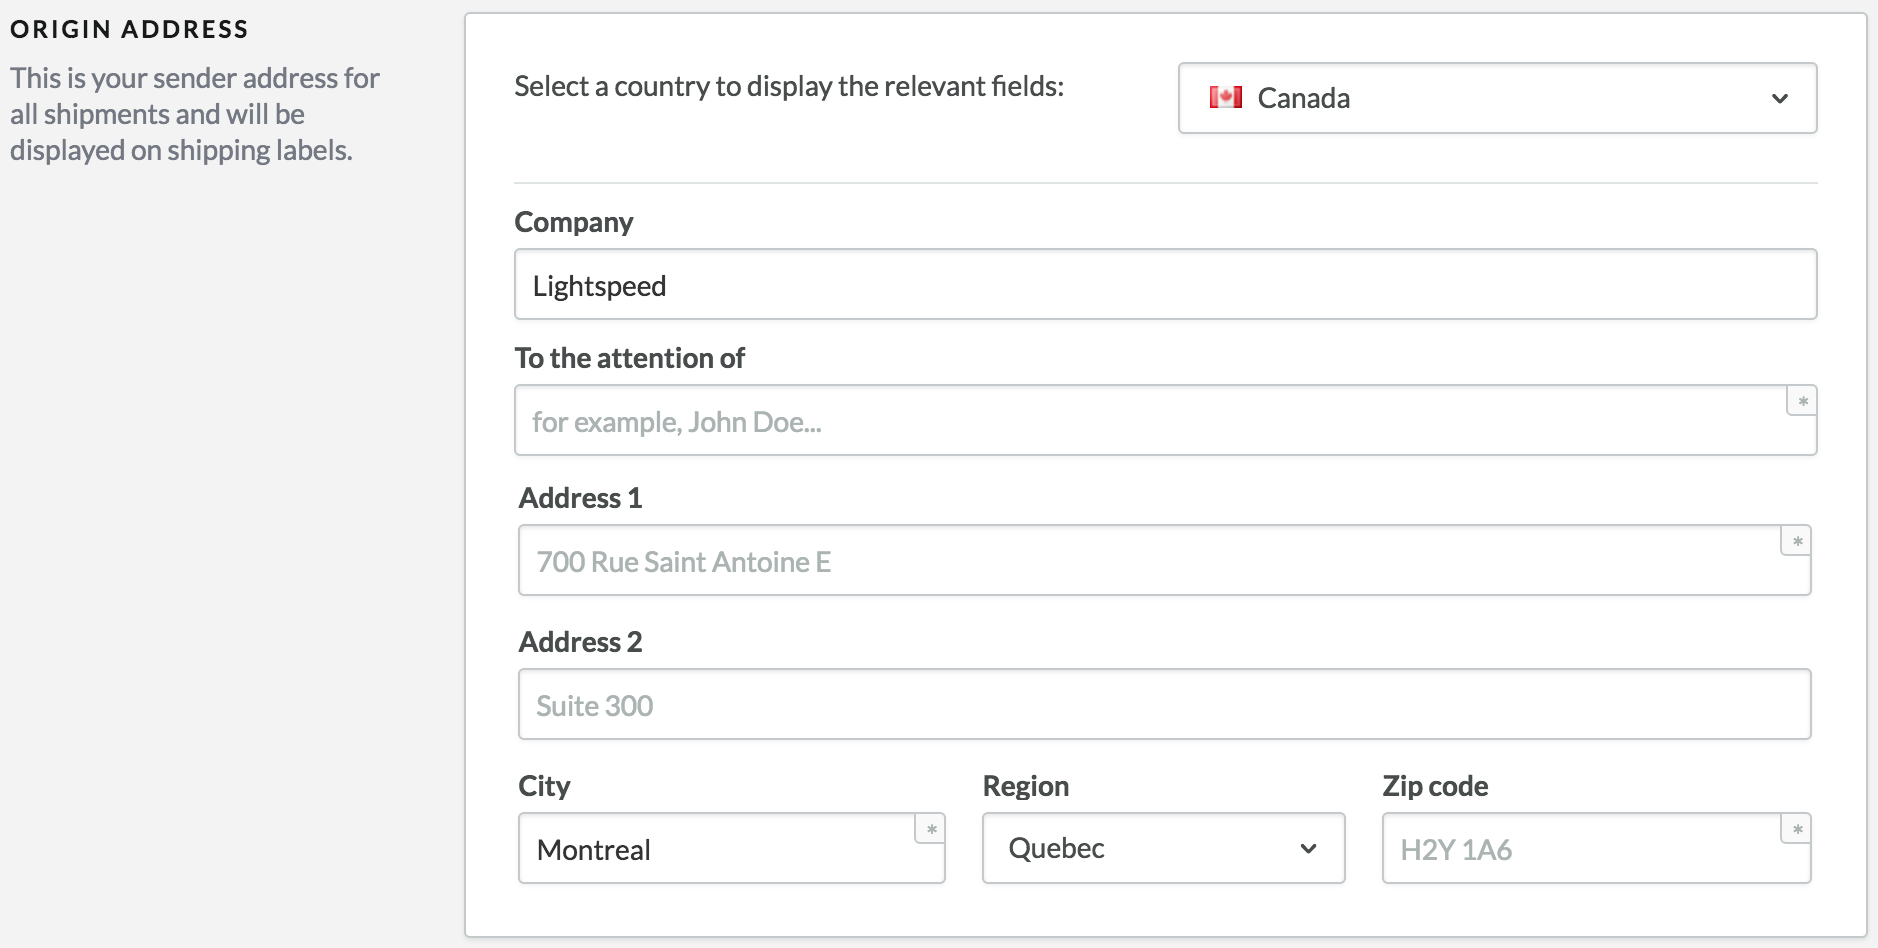
Task: Click the Address 2 field with Suite 300
Action: 1164,705
